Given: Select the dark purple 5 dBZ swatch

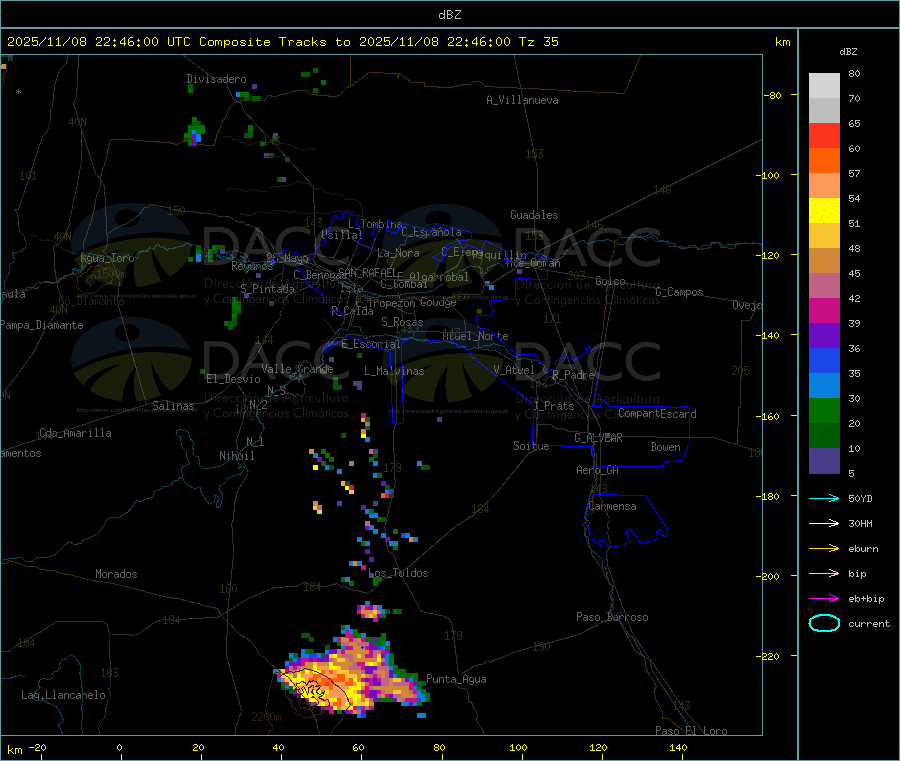Looking at the screenshot, I should (824, 461).
